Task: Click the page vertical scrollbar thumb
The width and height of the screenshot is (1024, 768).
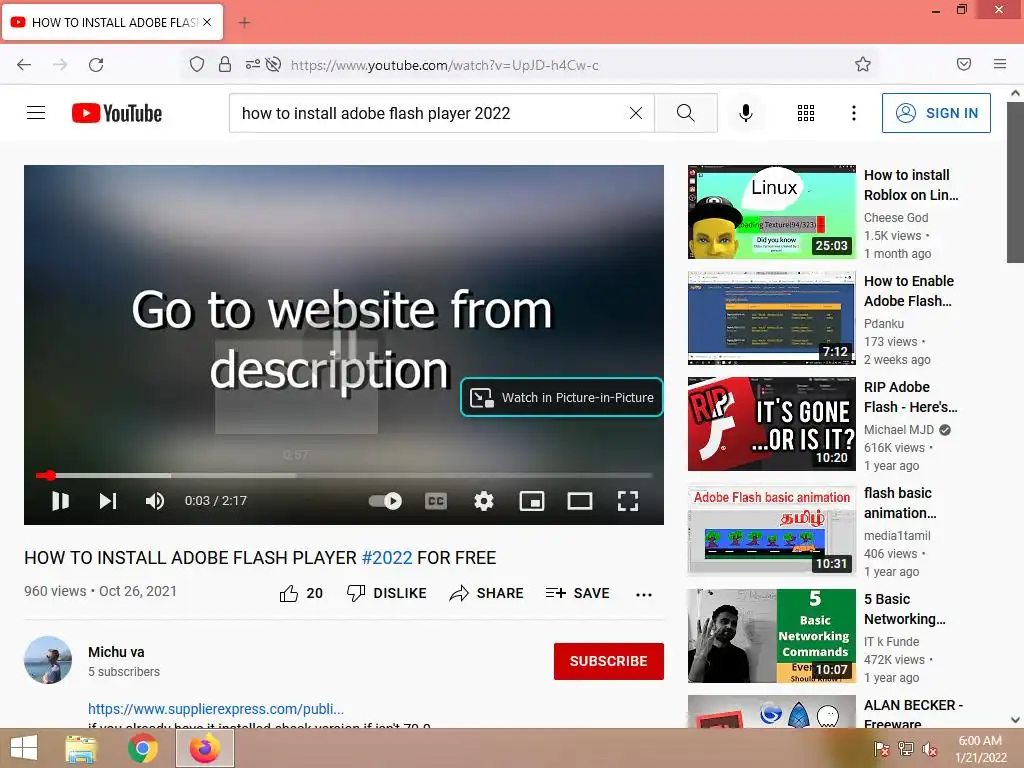Action: pos(1015,183)
